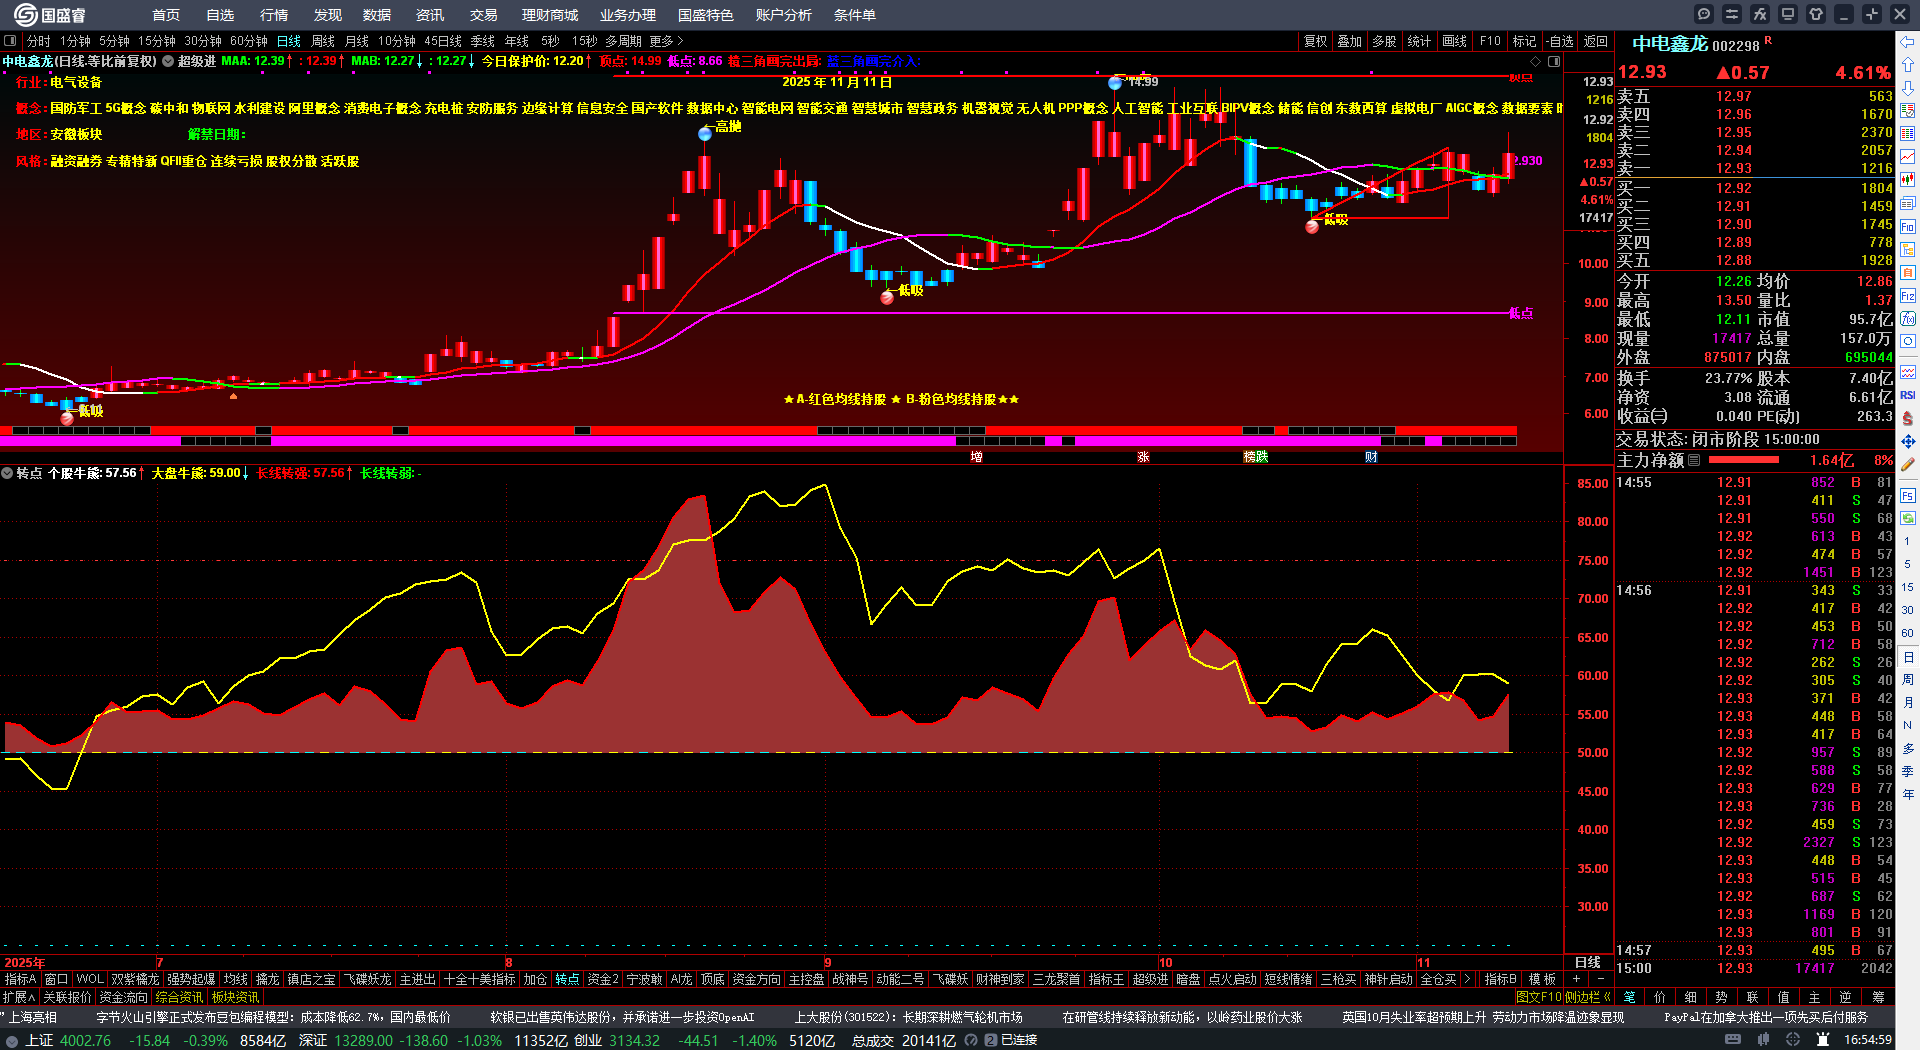This screenshot has height=1050, width=1920.
Task: Click the red band of the signal strip
Action: tap(758, 430)
